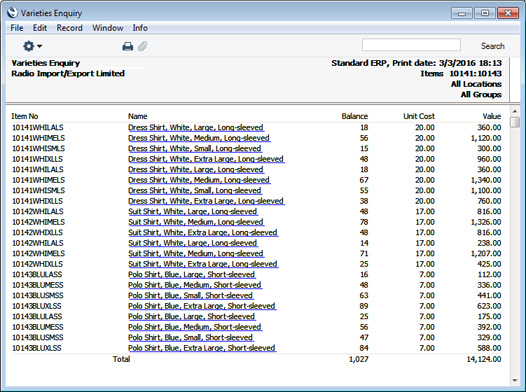Click the 'Varieties Enquiry' report heading
The image size is (526, 392).
pos(46,63)
